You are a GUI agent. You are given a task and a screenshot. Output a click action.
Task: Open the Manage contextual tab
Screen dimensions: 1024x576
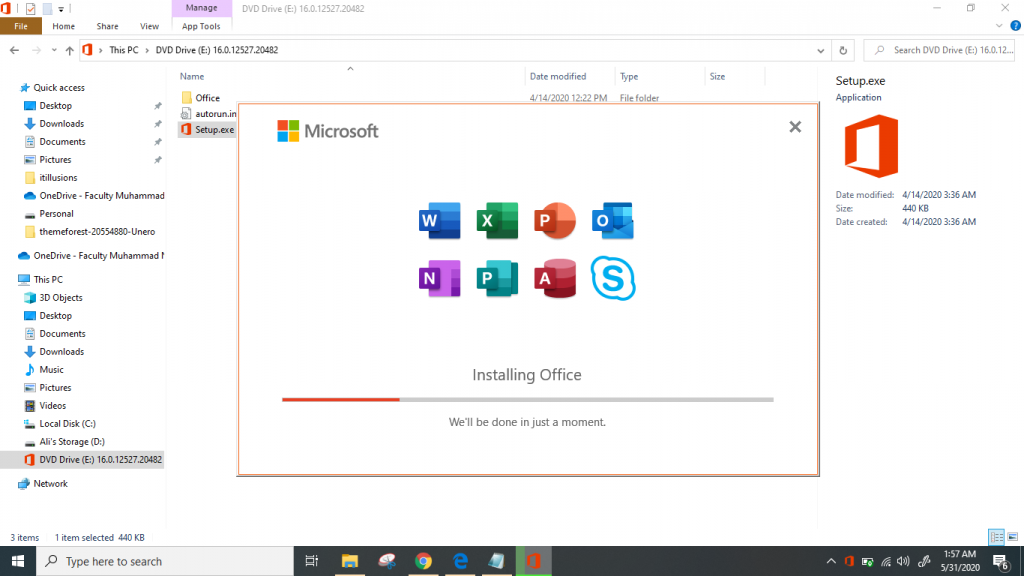(x=201, y=8)
